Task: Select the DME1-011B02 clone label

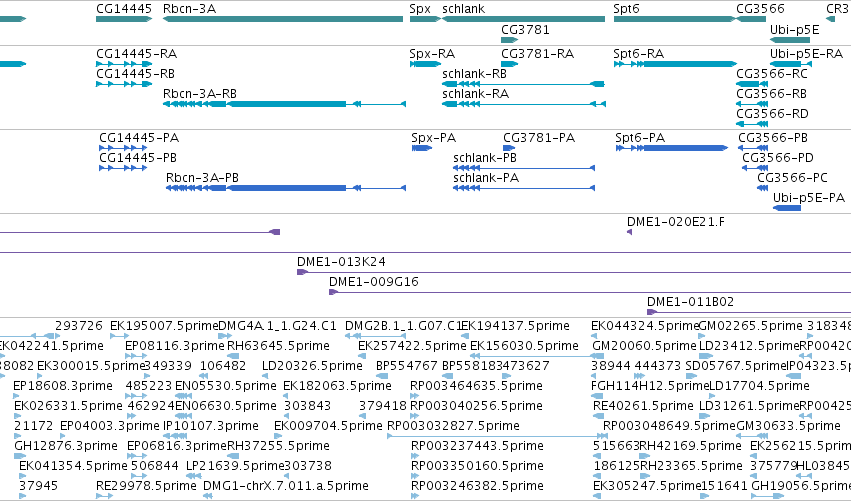Action: coord(690,302)
